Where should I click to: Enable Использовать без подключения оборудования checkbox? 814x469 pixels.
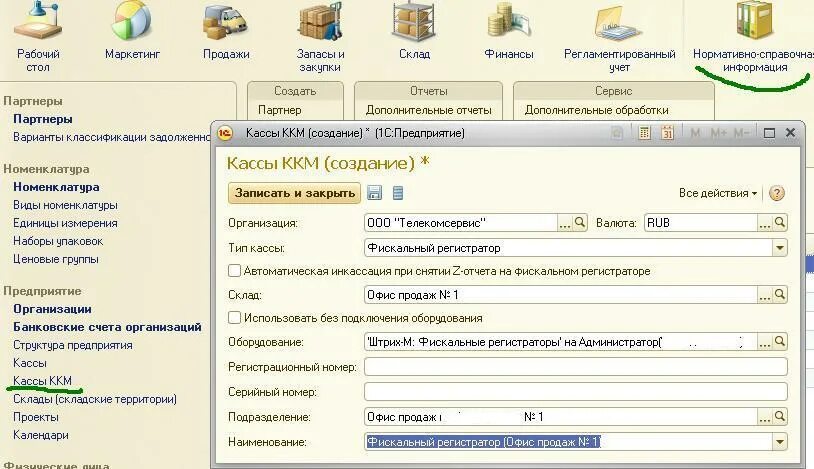pyautogui.click(x=234, y=317)
